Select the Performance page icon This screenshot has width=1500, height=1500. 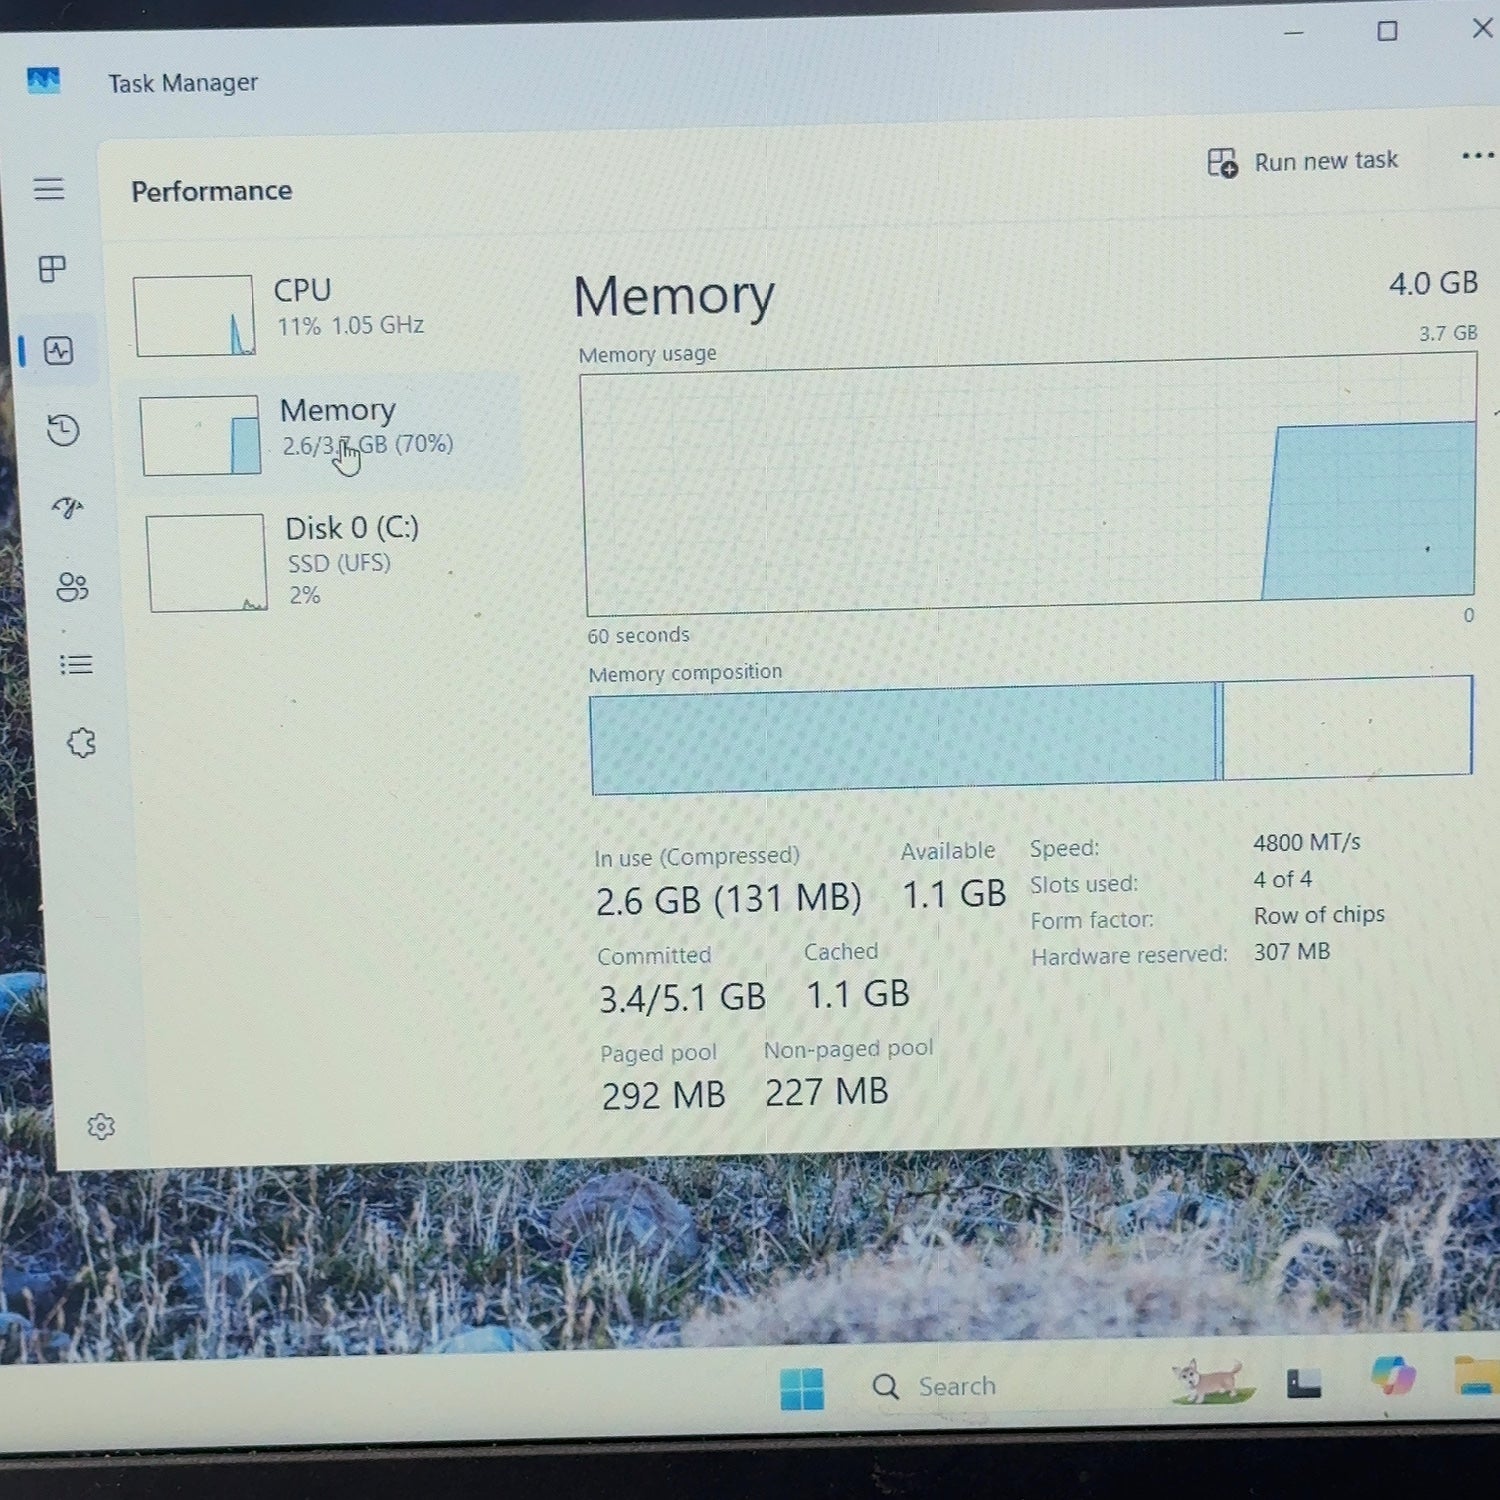pos(58,351)
